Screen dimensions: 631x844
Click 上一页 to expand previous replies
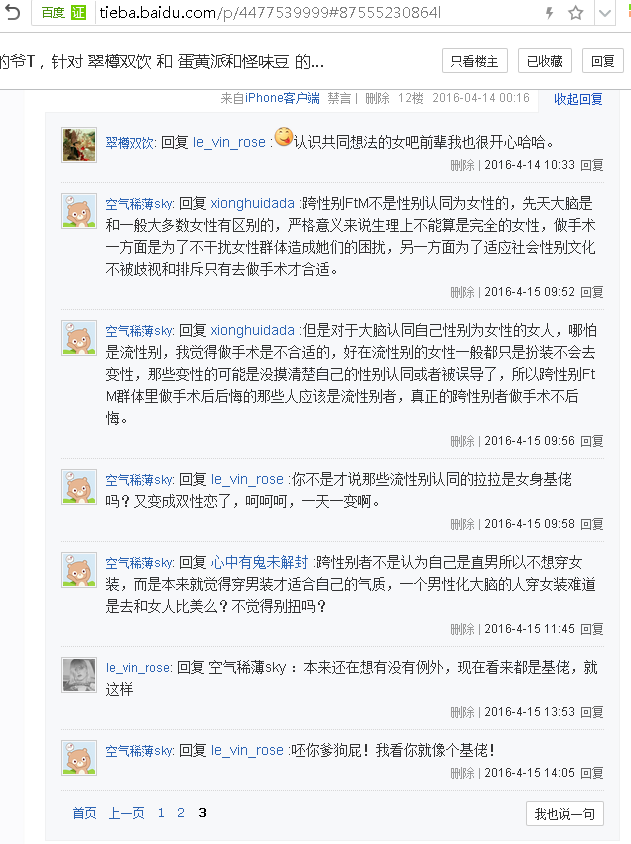[126, 813]
